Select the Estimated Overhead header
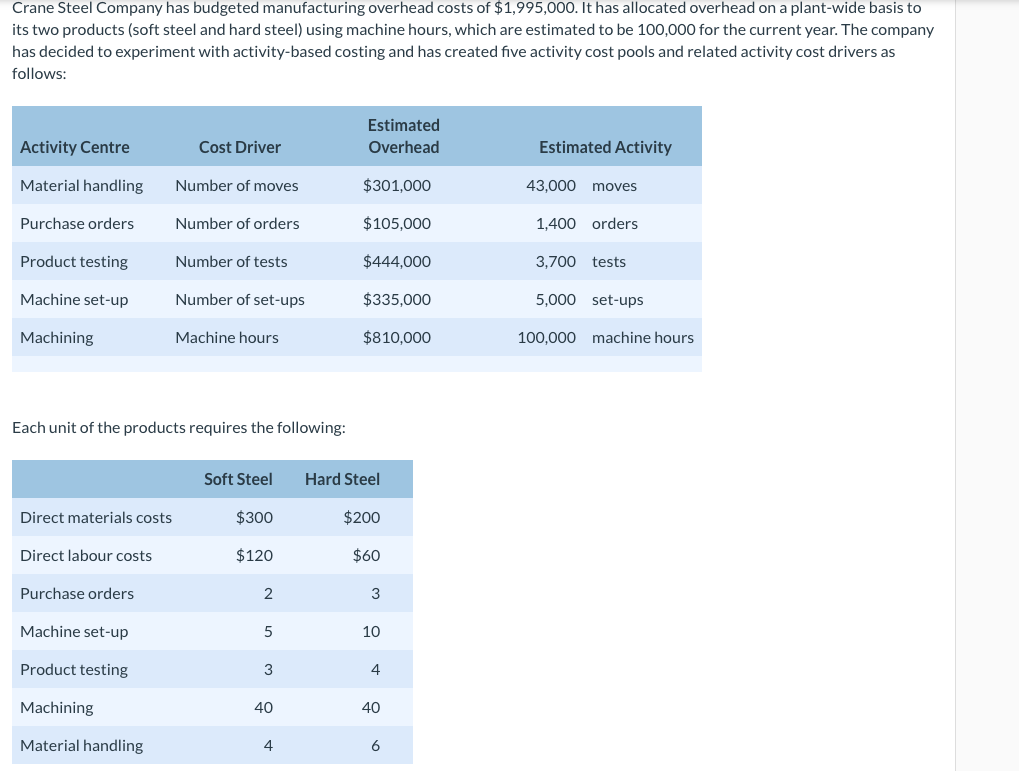Image resolution: width=1019 pixels, height=771 pixels. point(403,136)
